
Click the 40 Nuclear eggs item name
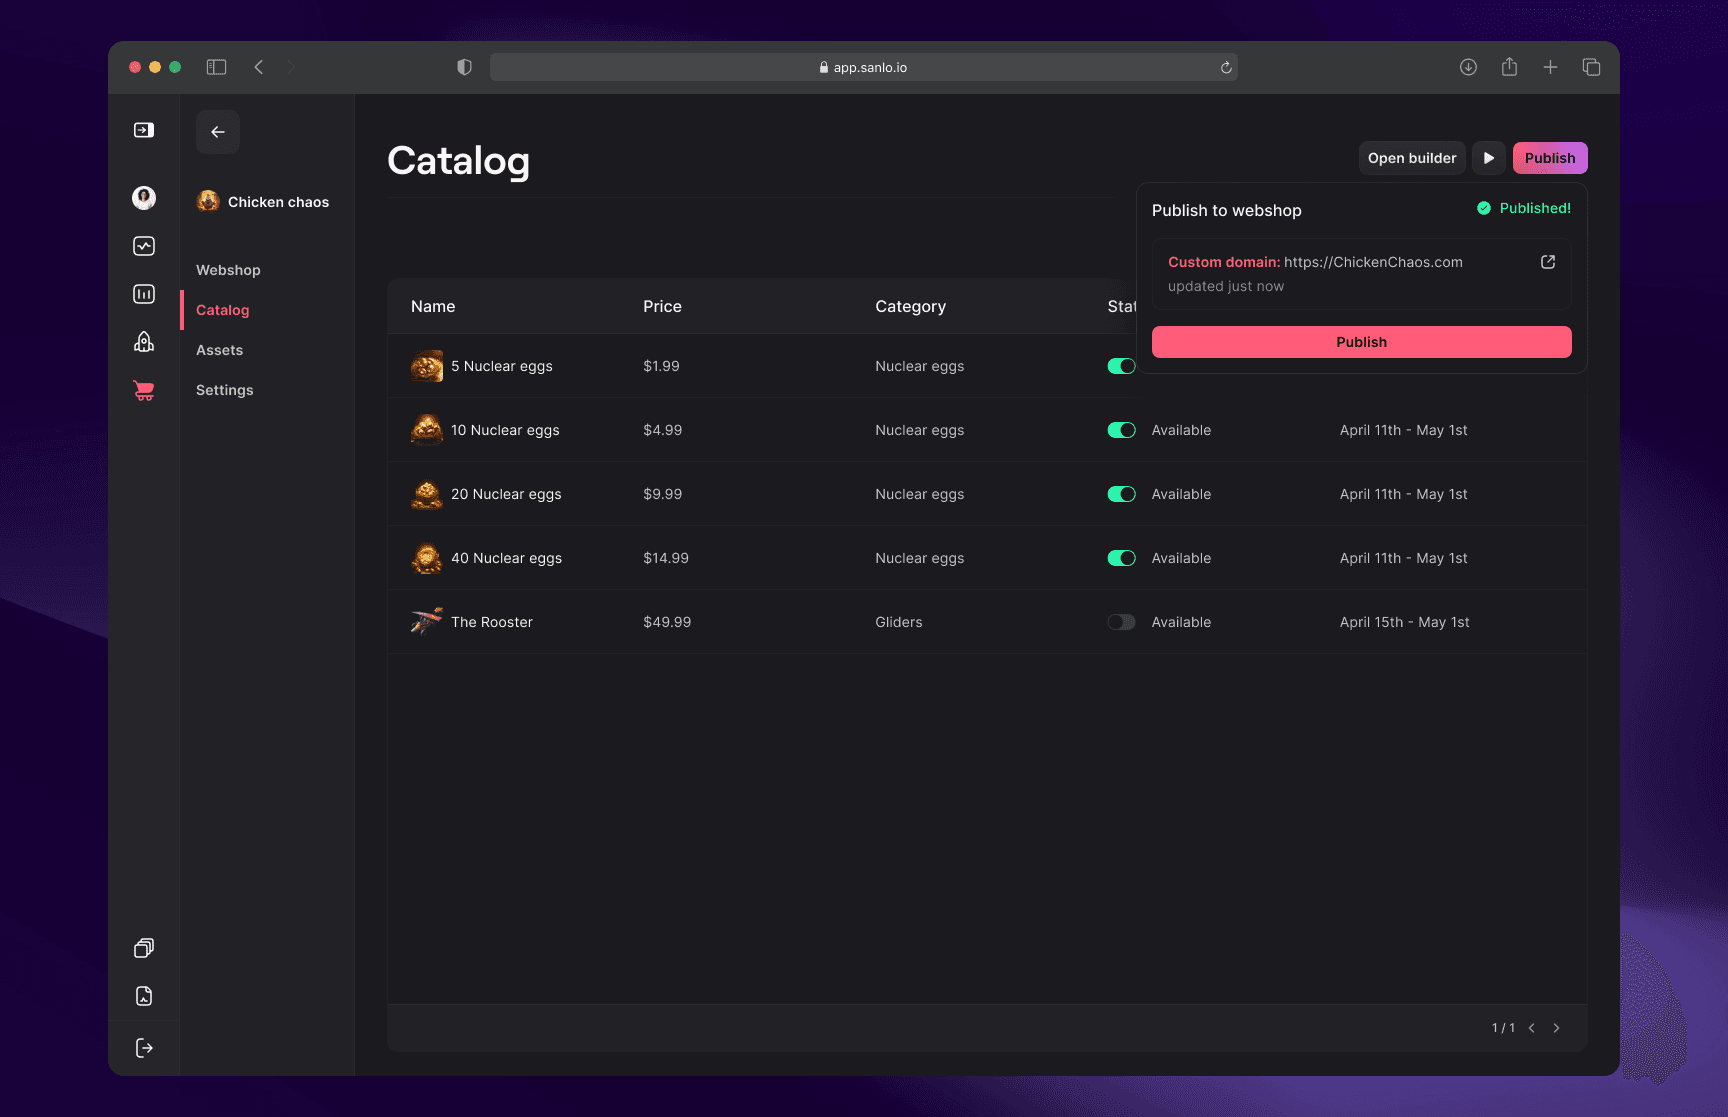click(506, 558)
